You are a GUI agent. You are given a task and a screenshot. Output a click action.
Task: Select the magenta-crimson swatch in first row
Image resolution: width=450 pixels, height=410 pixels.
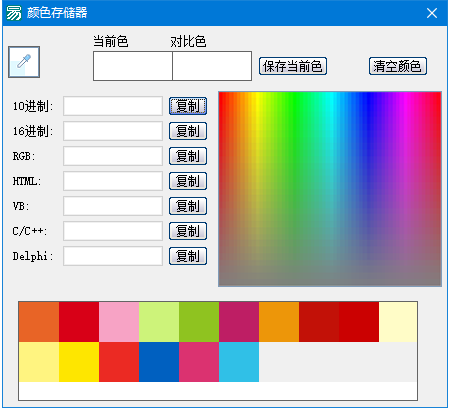[x=239, y=322]
